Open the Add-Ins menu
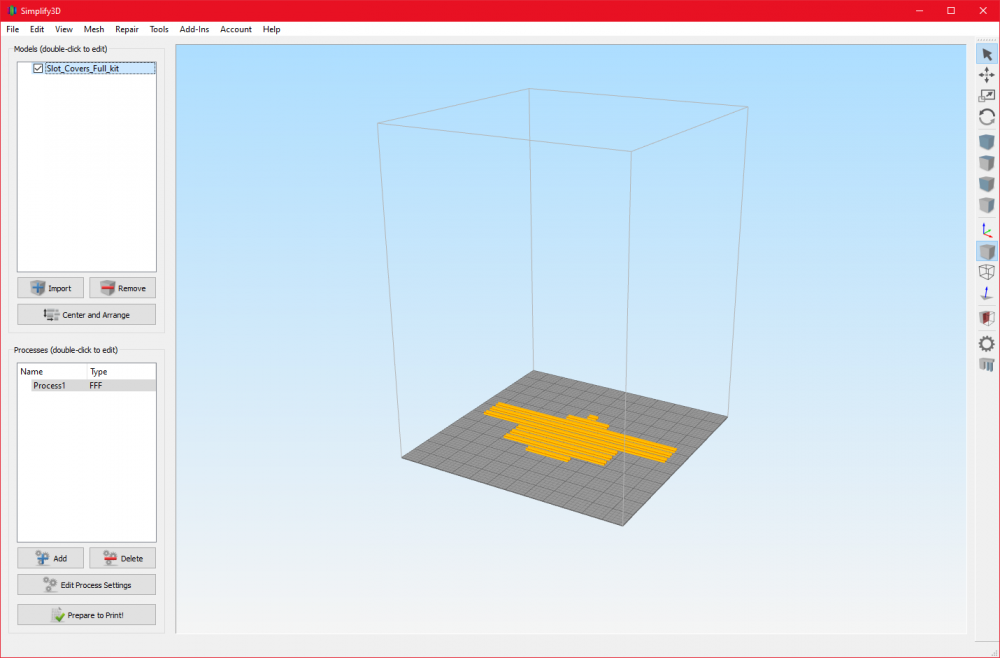Image resolution: width=1000 pixels, height=658 pixels. 194,29
